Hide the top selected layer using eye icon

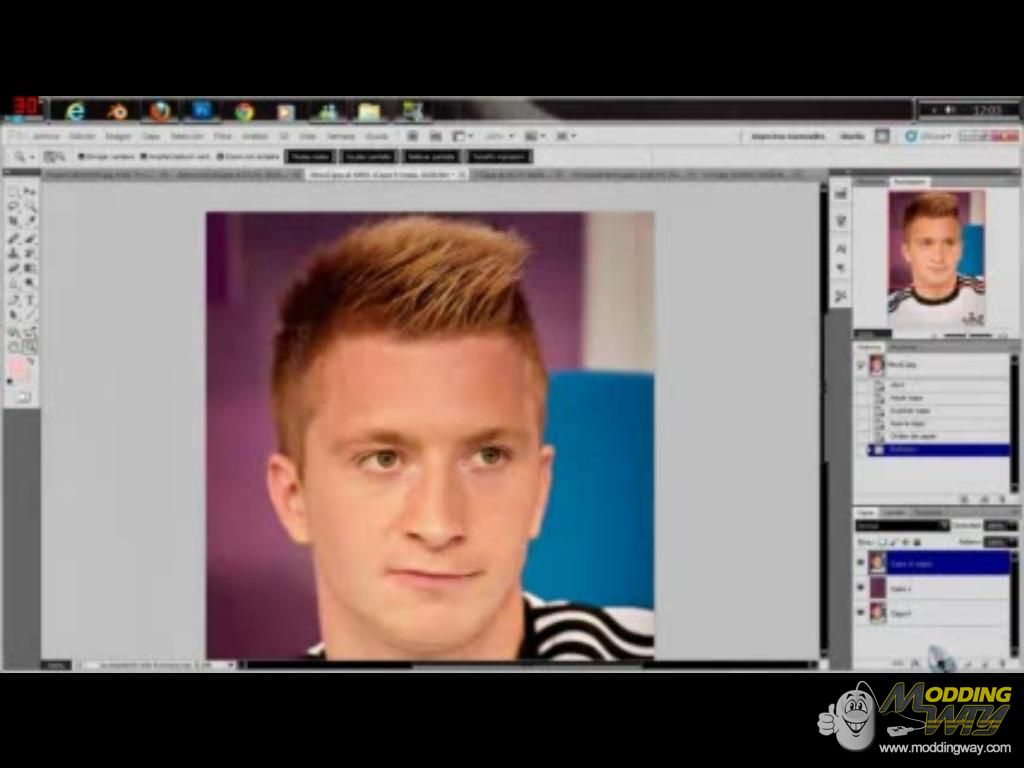coord(860,563)
